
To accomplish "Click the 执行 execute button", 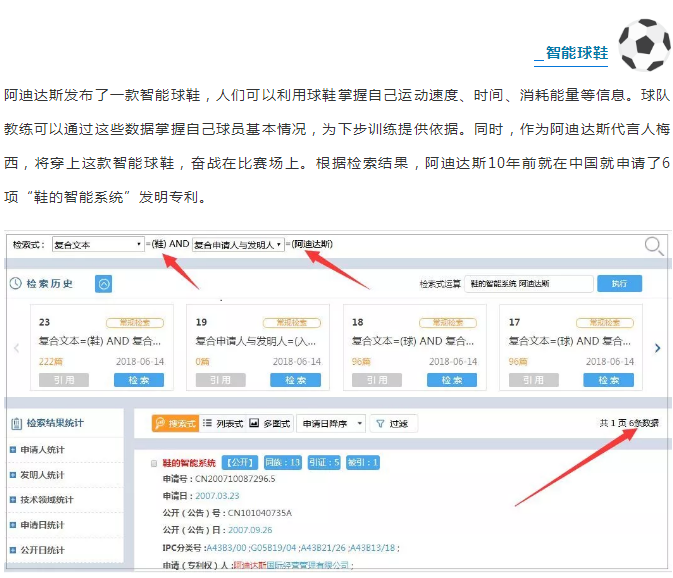I will click(x=619, y=284).
